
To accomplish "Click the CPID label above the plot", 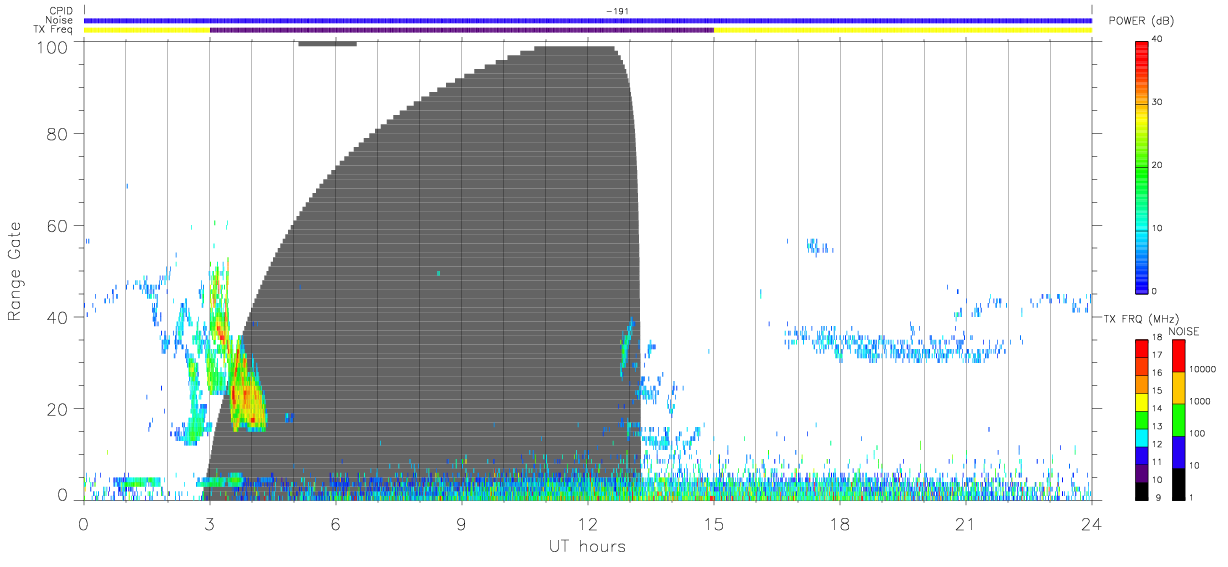I will coord(61,11).
